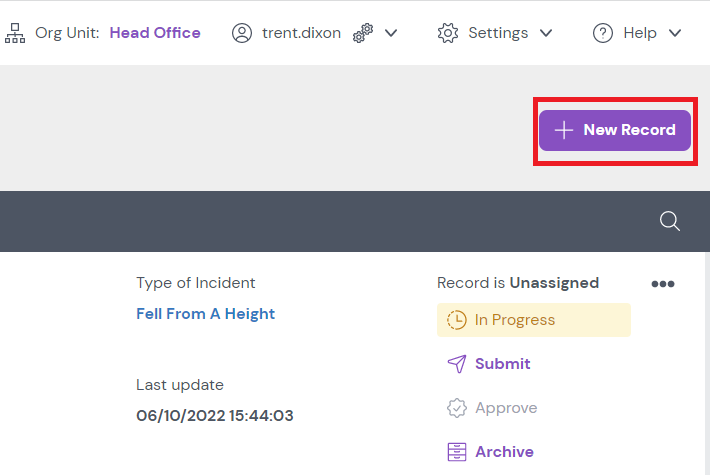The image size is (710, 475).
Task: Click the Archive box icon
Action: tap(456, 452)
